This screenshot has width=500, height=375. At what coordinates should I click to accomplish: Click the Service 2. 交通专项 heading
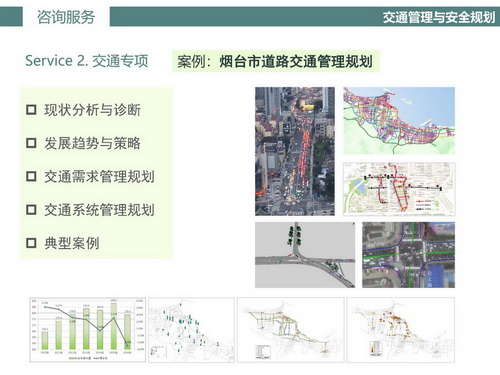[87, 61]
